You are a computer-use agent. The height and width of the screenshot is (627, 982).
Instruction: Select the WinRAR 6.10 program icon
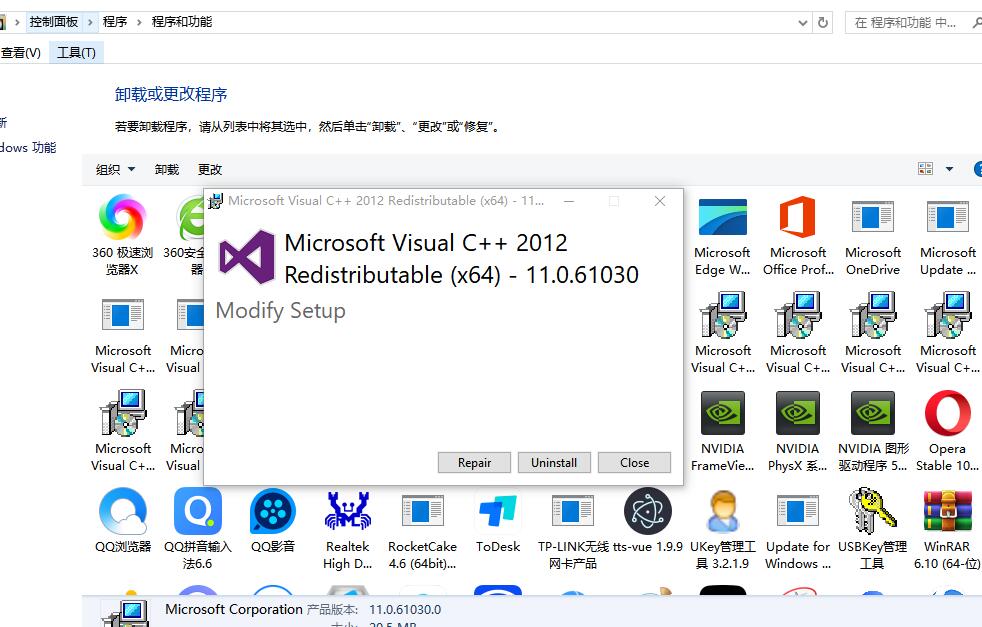point(948,512)
